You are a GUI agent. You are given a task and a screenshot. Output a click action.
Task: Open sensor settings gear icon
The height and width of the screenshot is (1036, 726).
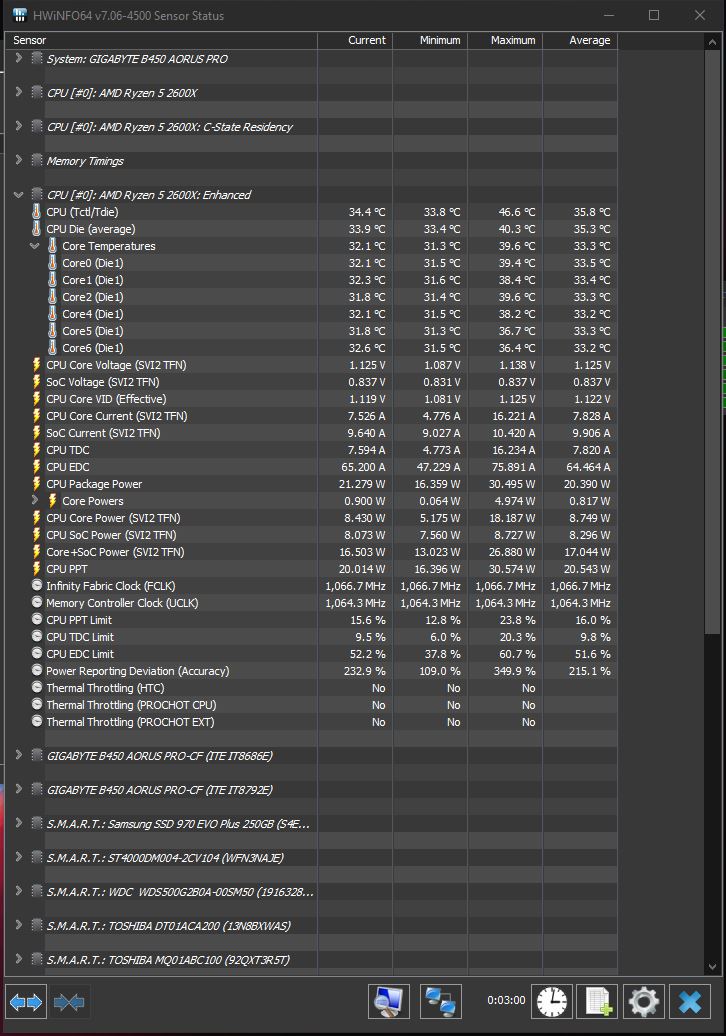tap(644, 1002)
